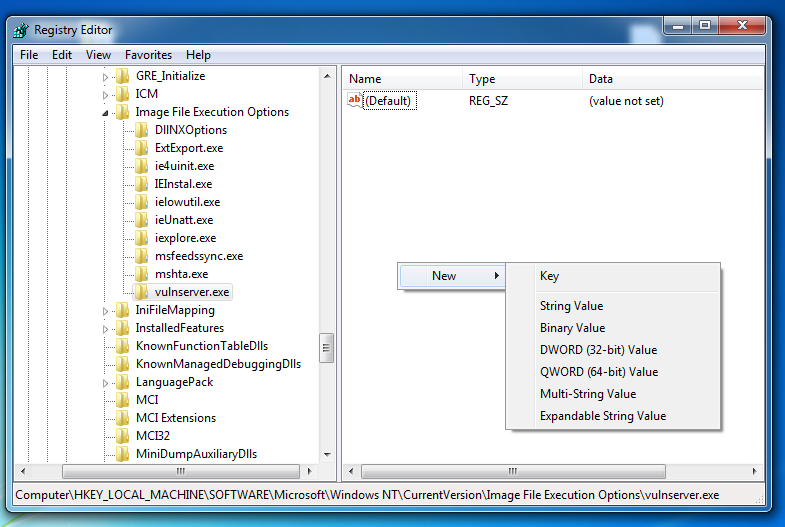Click the tree pane scroll up arrow
The height and width of the screenshot is (527, 785).
[x=327, y=76]
